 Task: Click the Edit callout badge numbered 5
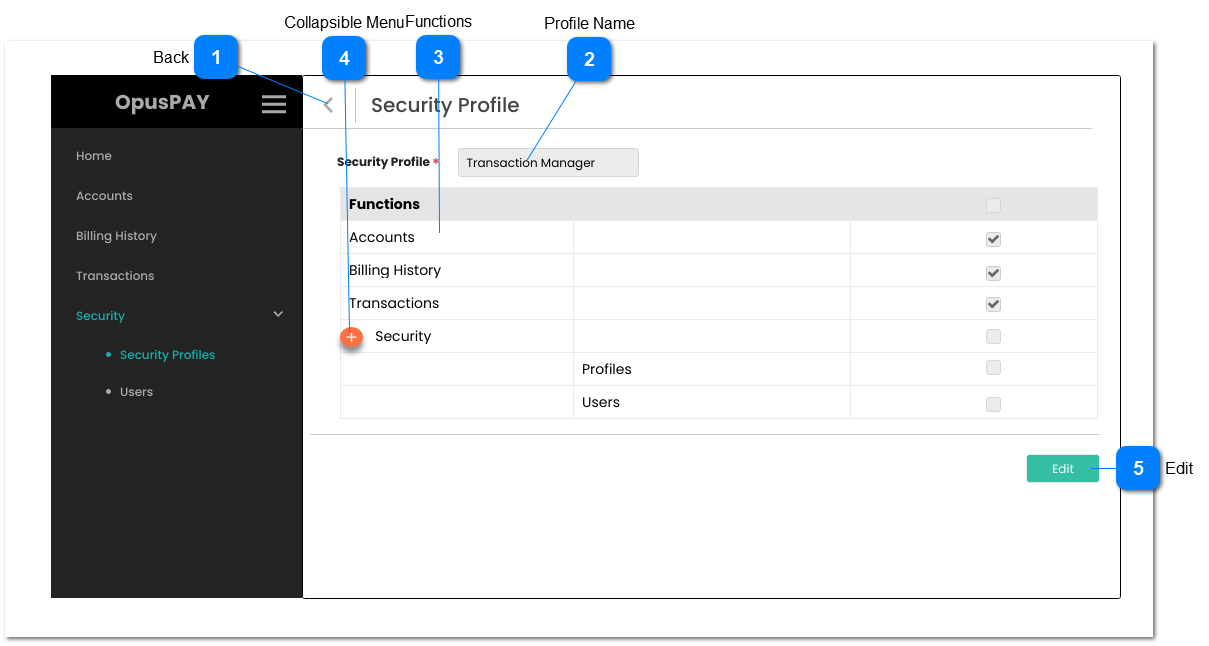1138,468
